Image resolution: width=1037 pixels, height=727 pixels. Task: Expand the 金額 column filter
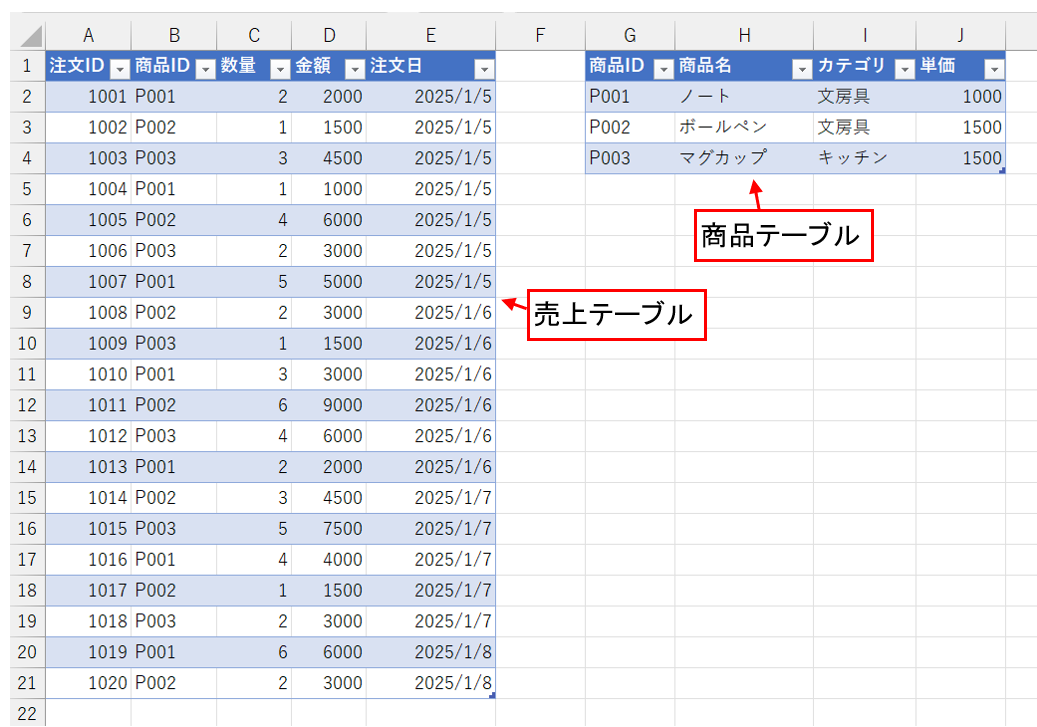355,68
